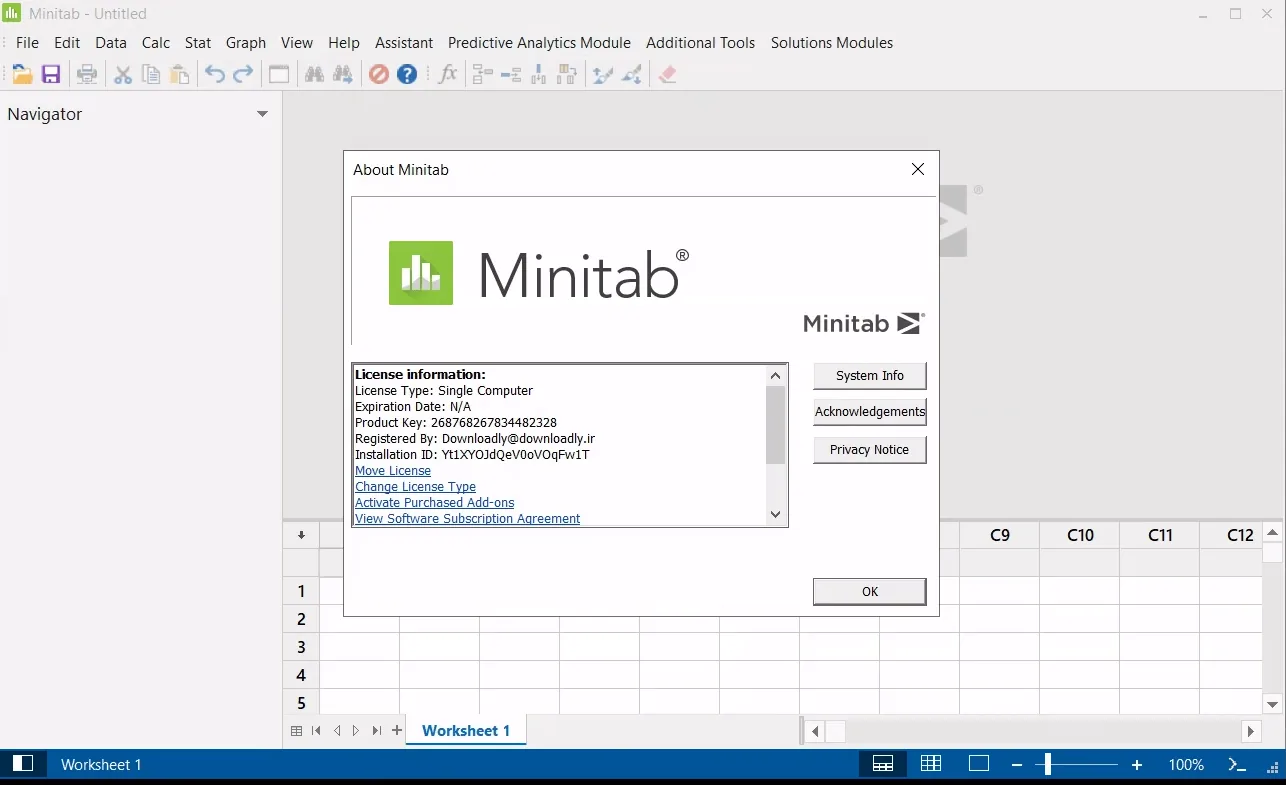Click the Insert Cells toolbar icon
This screenshot has width=1286, height=785.
[483, 74]
